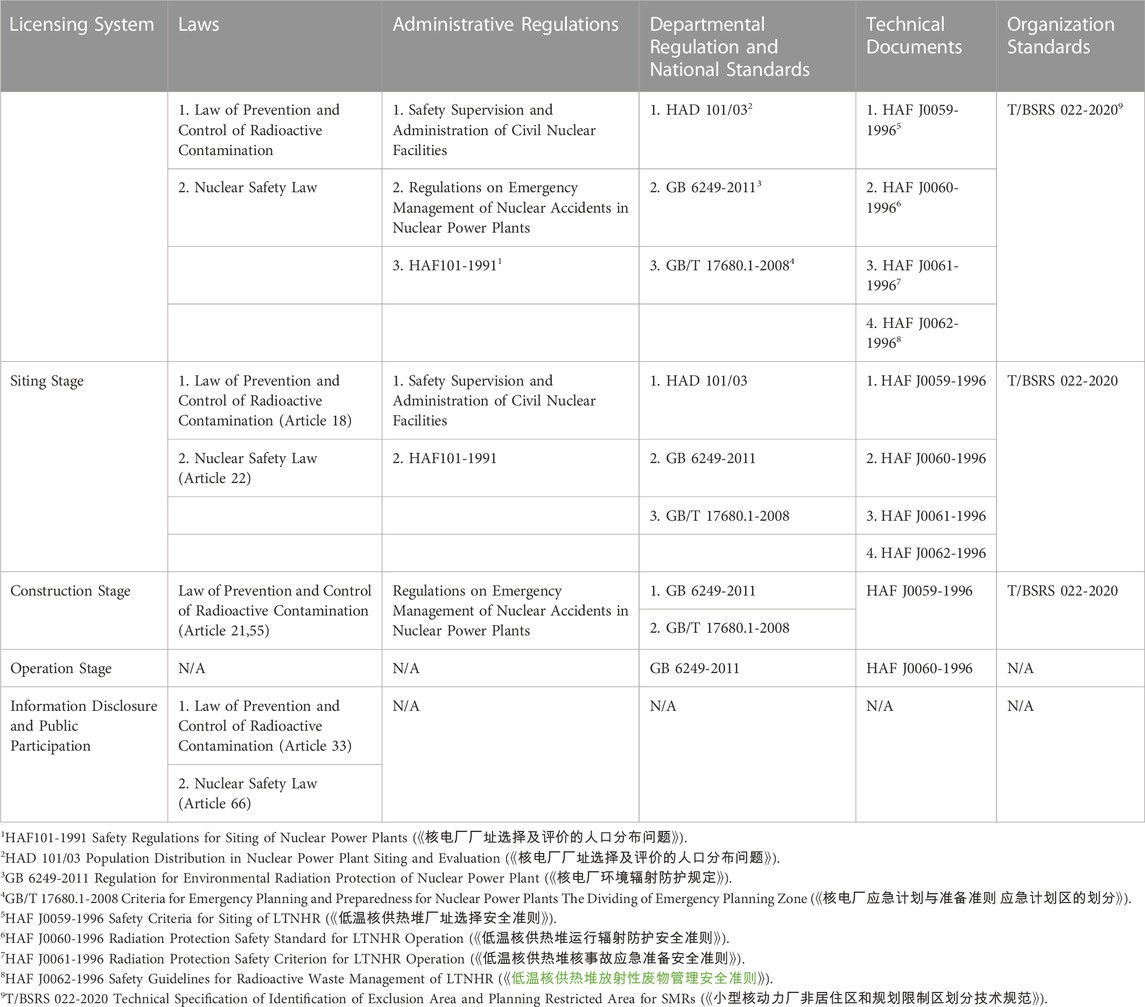1145x1007 pixels.
Task: Click 'GB 6249-2011' in Operation Stage row
Action: [x=694, y=668]
